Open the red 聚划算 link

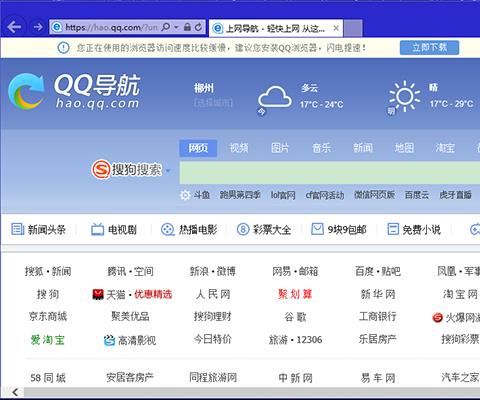point(295,294)
